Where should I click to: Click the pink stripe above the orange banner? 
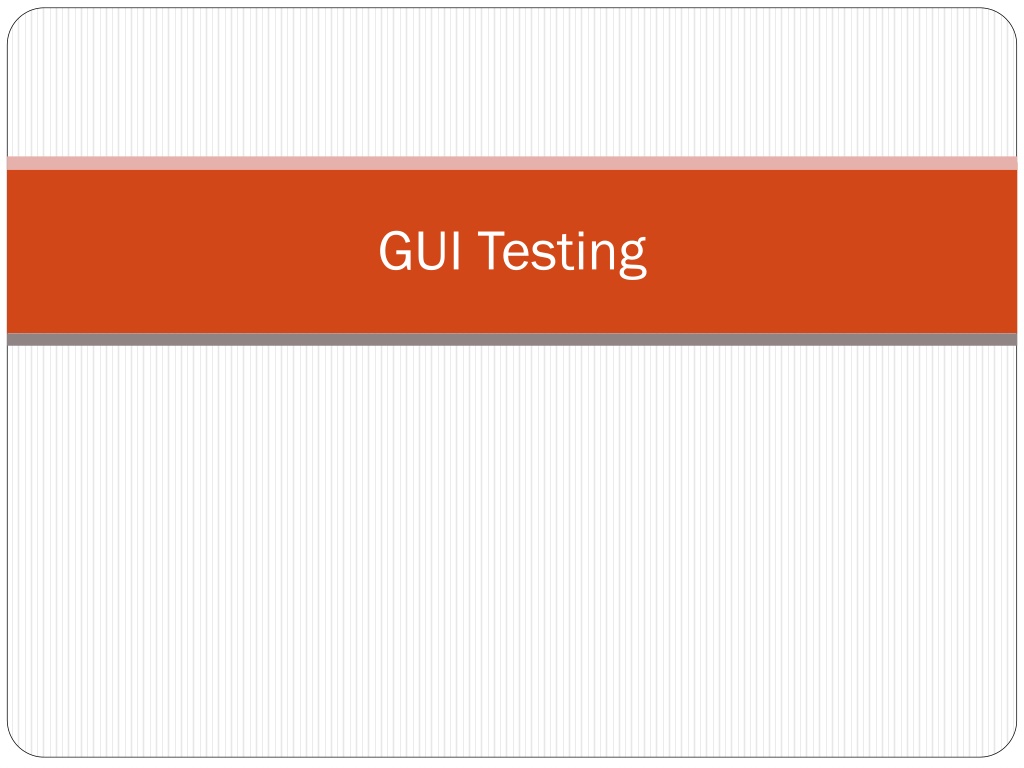[512, 163]
